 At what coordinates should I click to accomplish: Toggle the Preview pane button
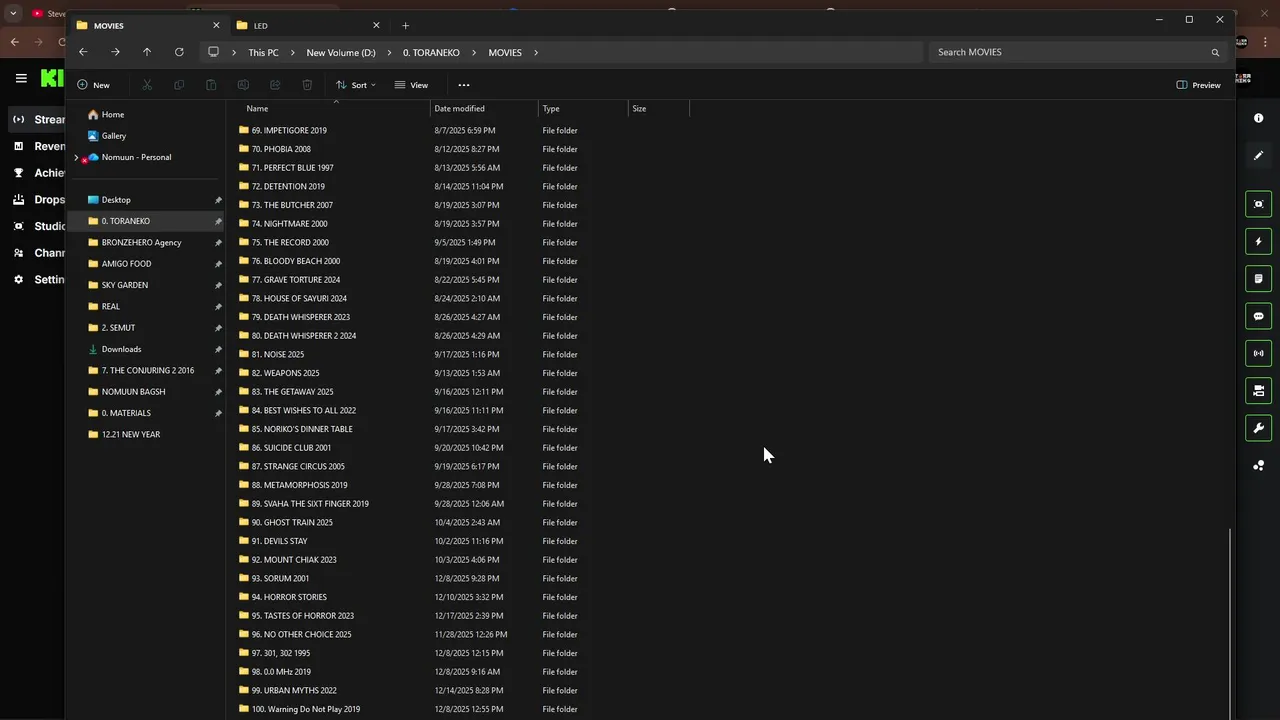pos(1199,85)
